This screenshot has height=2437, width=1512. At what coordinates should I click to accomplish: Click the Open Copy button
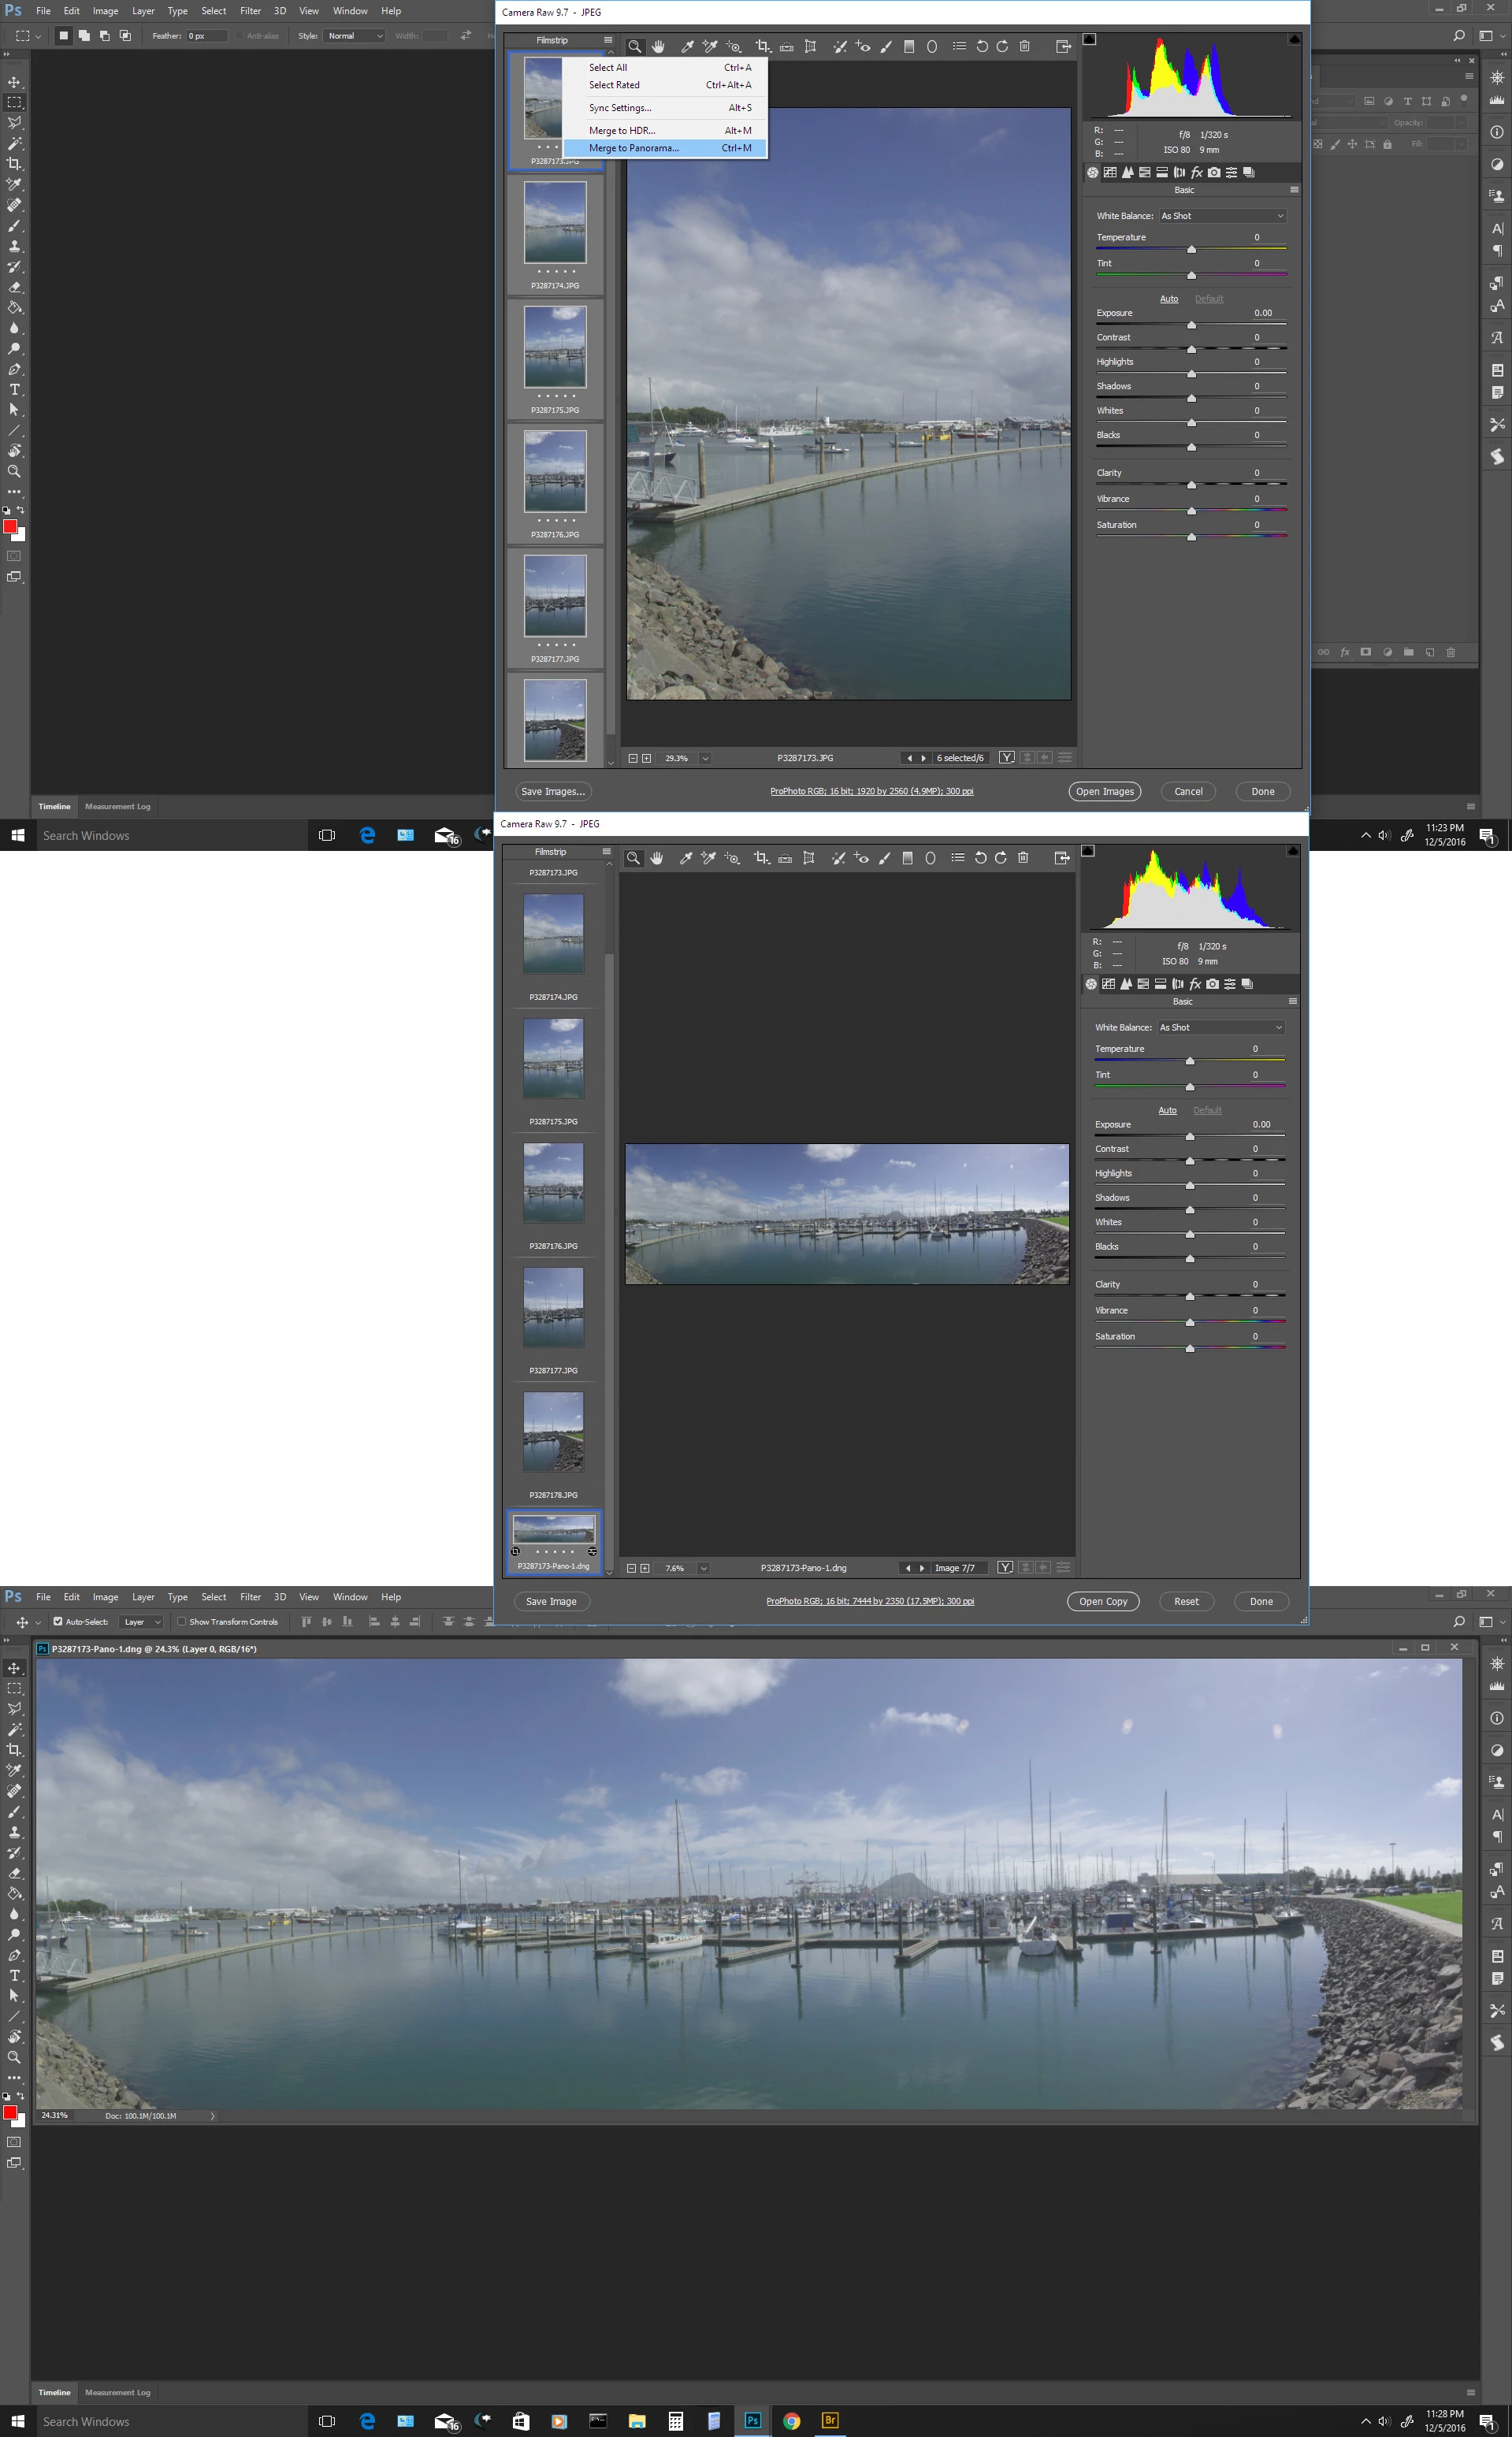pyautogui.click(x=1102, y=1601)
